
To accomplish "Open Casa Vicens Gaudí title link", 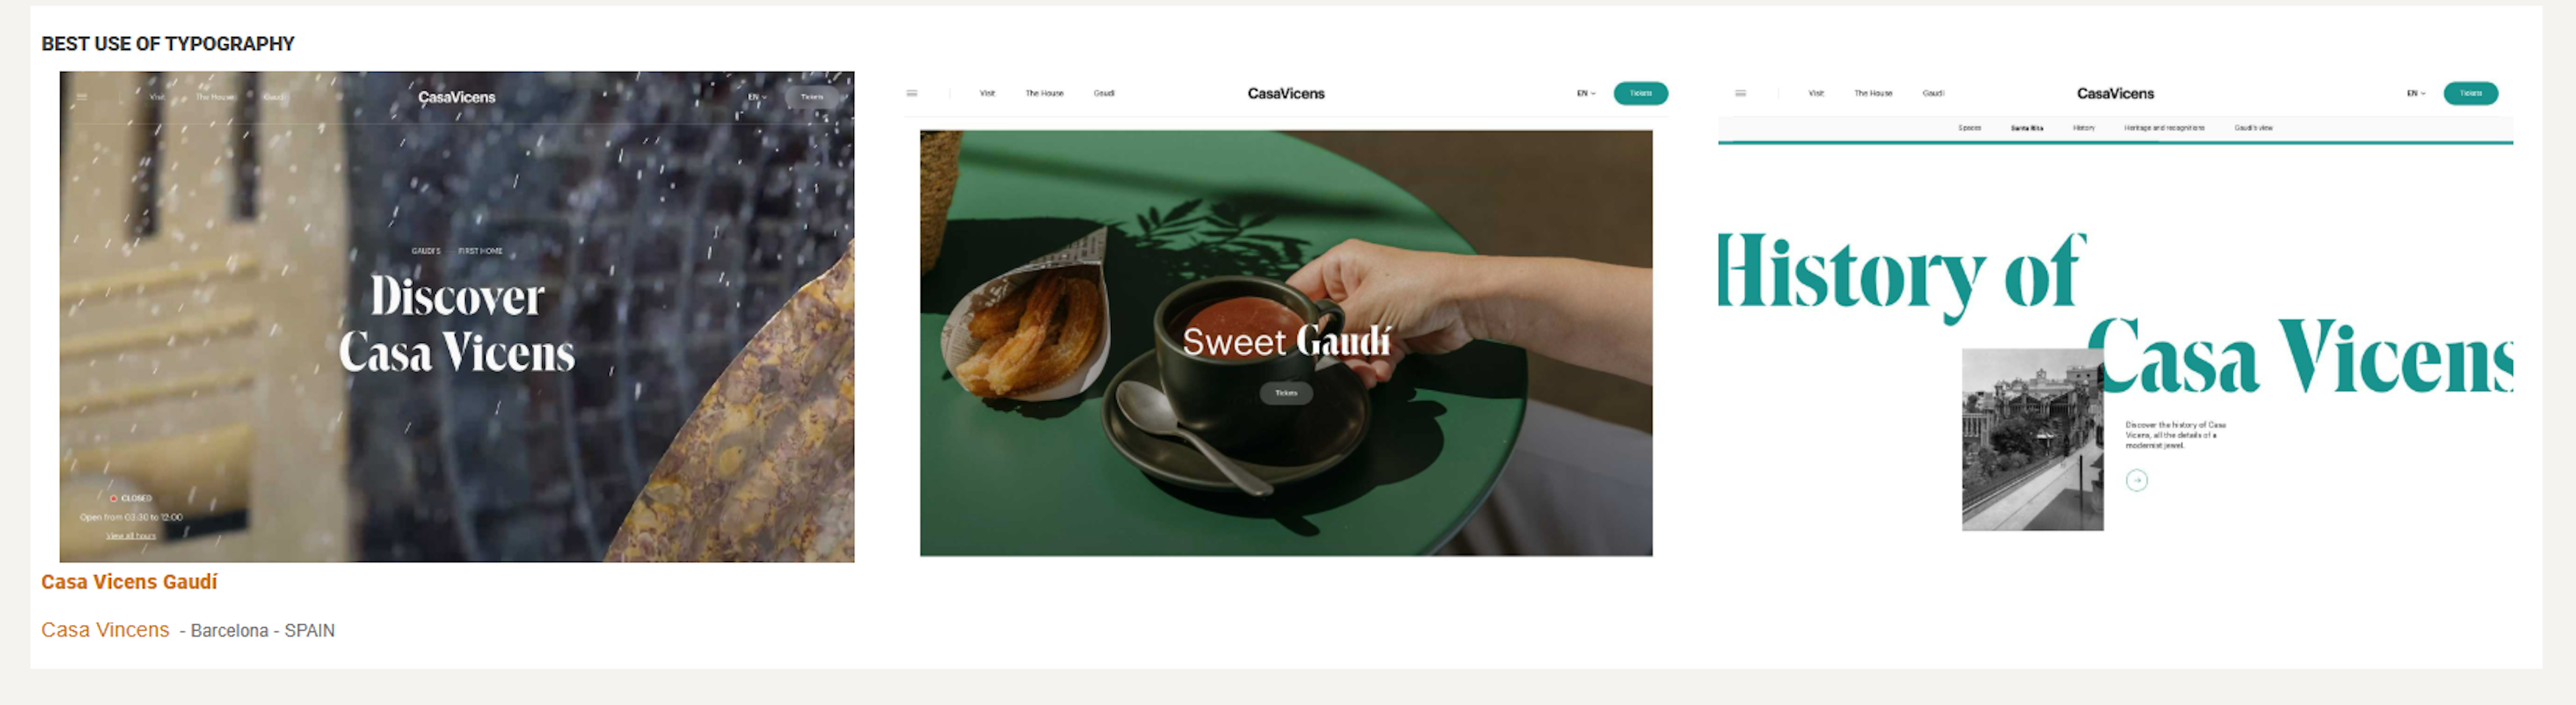I will (x=129, y=582).
